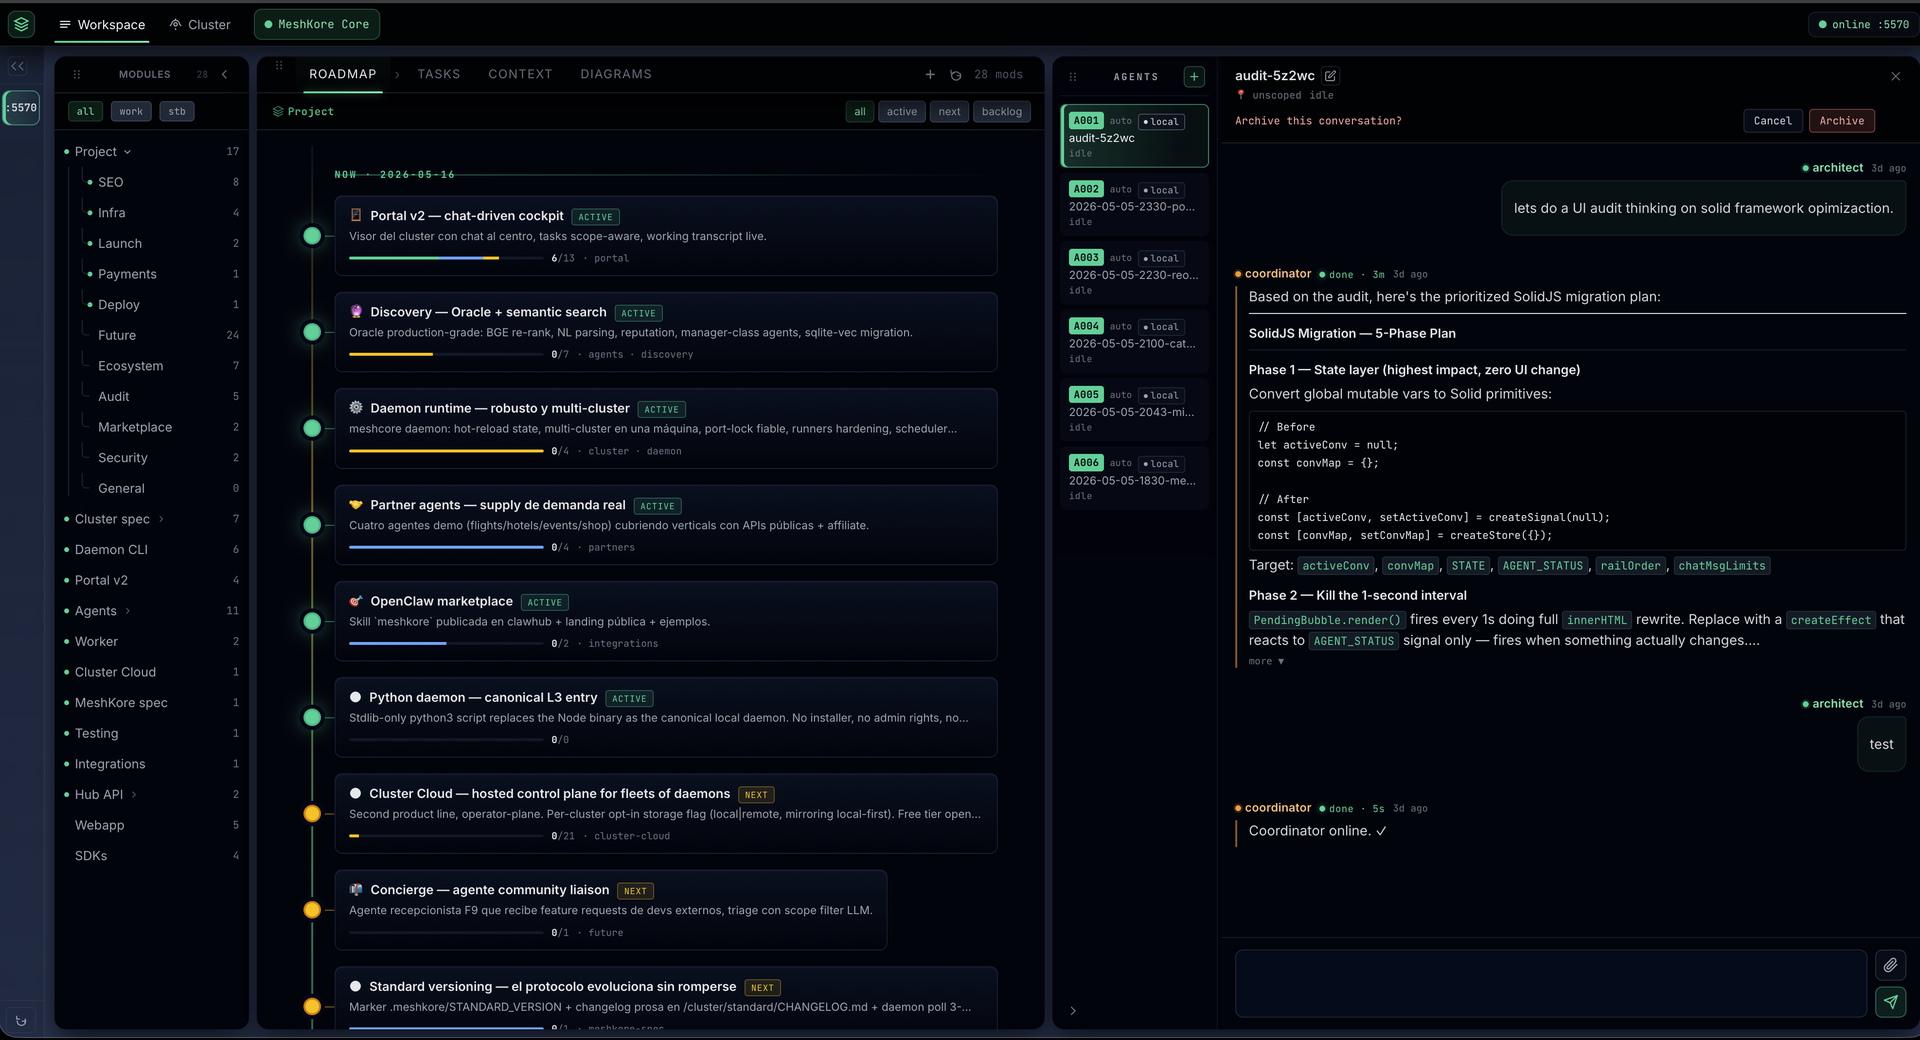Viewport: 1920px width, 1040px height.
Task: Select the 'work' module filter
Action: click(131, 111)
